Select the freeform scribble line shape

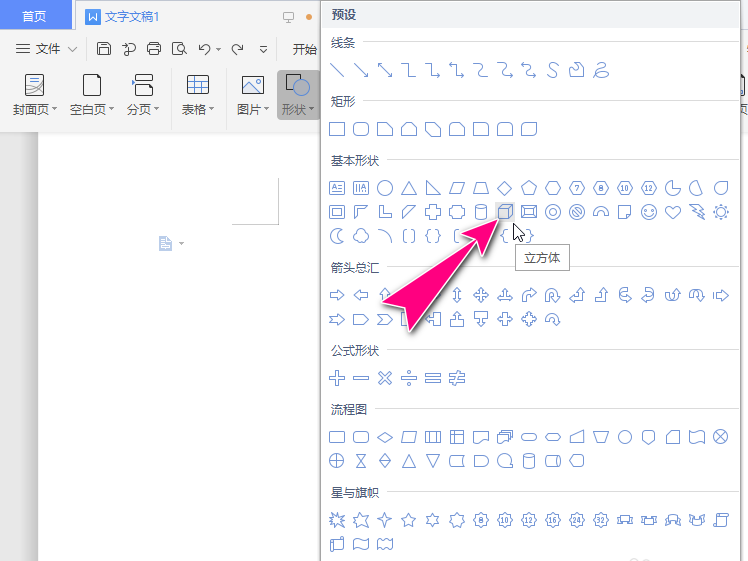[601, 70]
